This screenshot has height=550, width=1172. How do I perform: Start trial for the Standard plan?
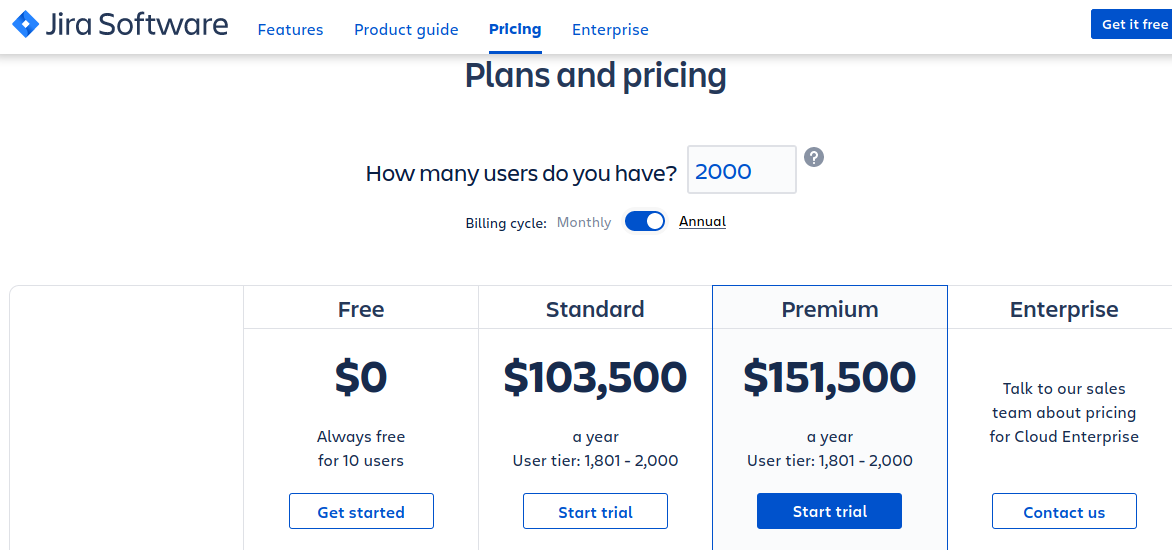click(x=595, y=512)
